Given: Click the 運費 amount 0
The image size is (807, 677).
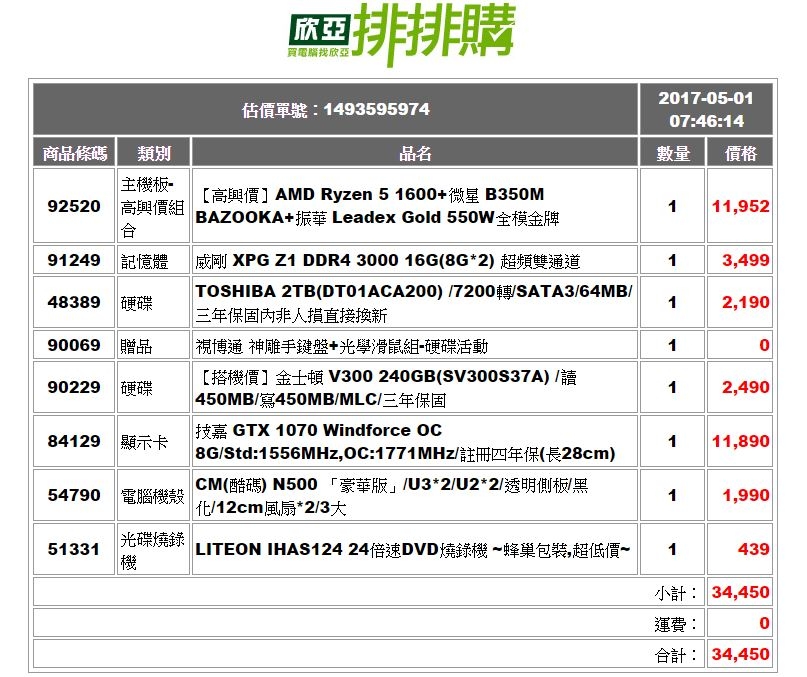Looking at the screenshot, I should click(764, 623).
